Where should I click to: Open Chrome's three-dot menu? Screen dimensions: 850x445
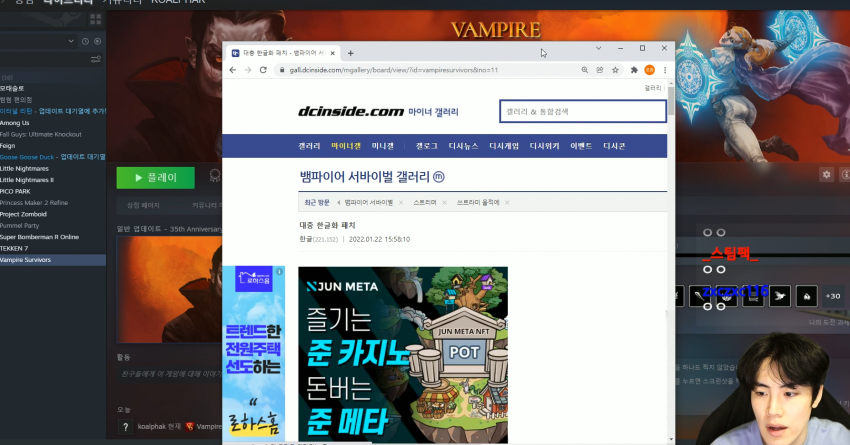[x=665, y=70]
